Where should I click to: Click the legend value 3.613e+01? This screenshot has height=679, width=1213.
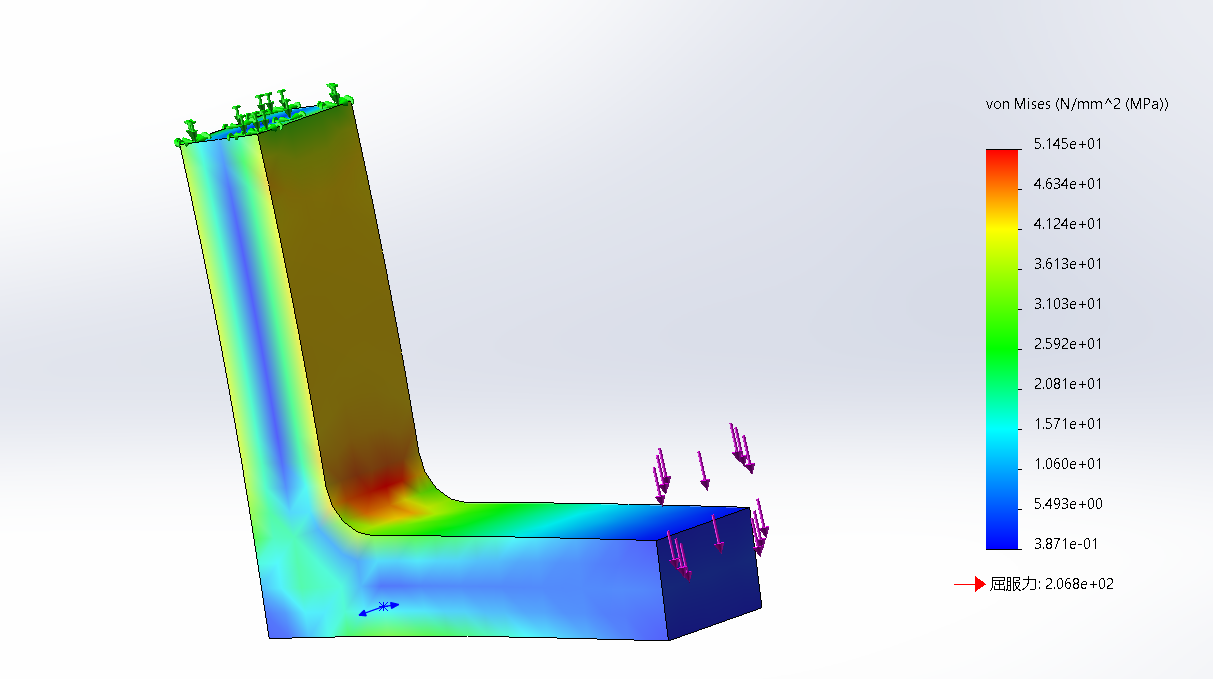click(1067, 264)
